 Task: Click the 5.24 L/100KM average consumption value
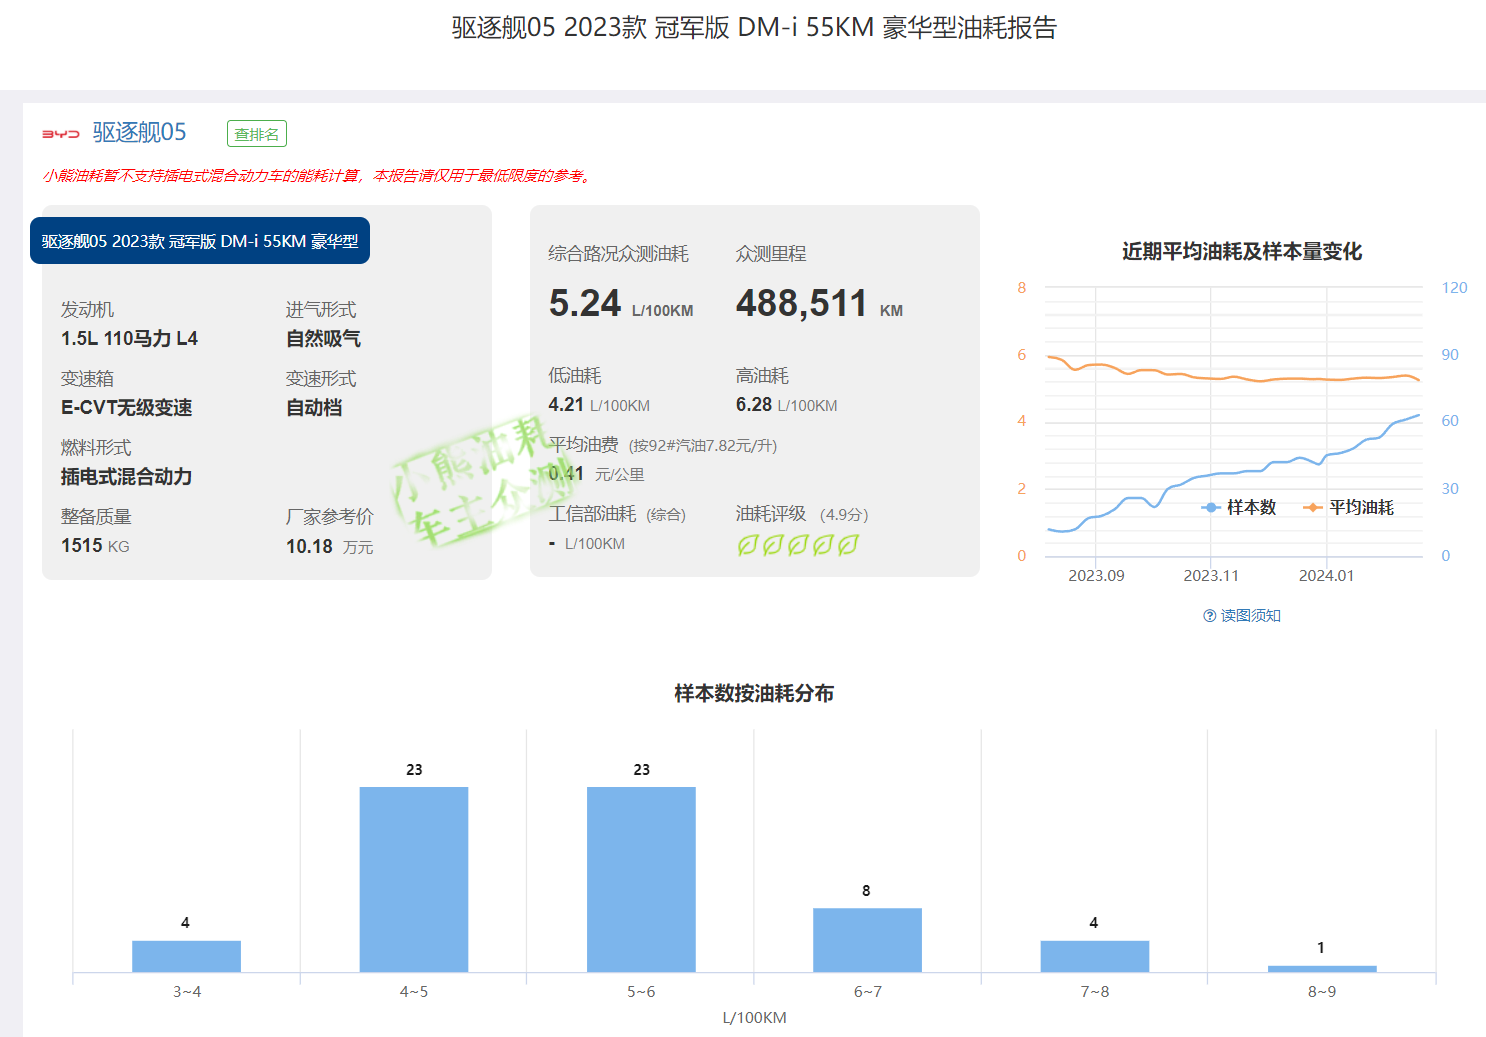pyautogui.click(x=621, y=303)
